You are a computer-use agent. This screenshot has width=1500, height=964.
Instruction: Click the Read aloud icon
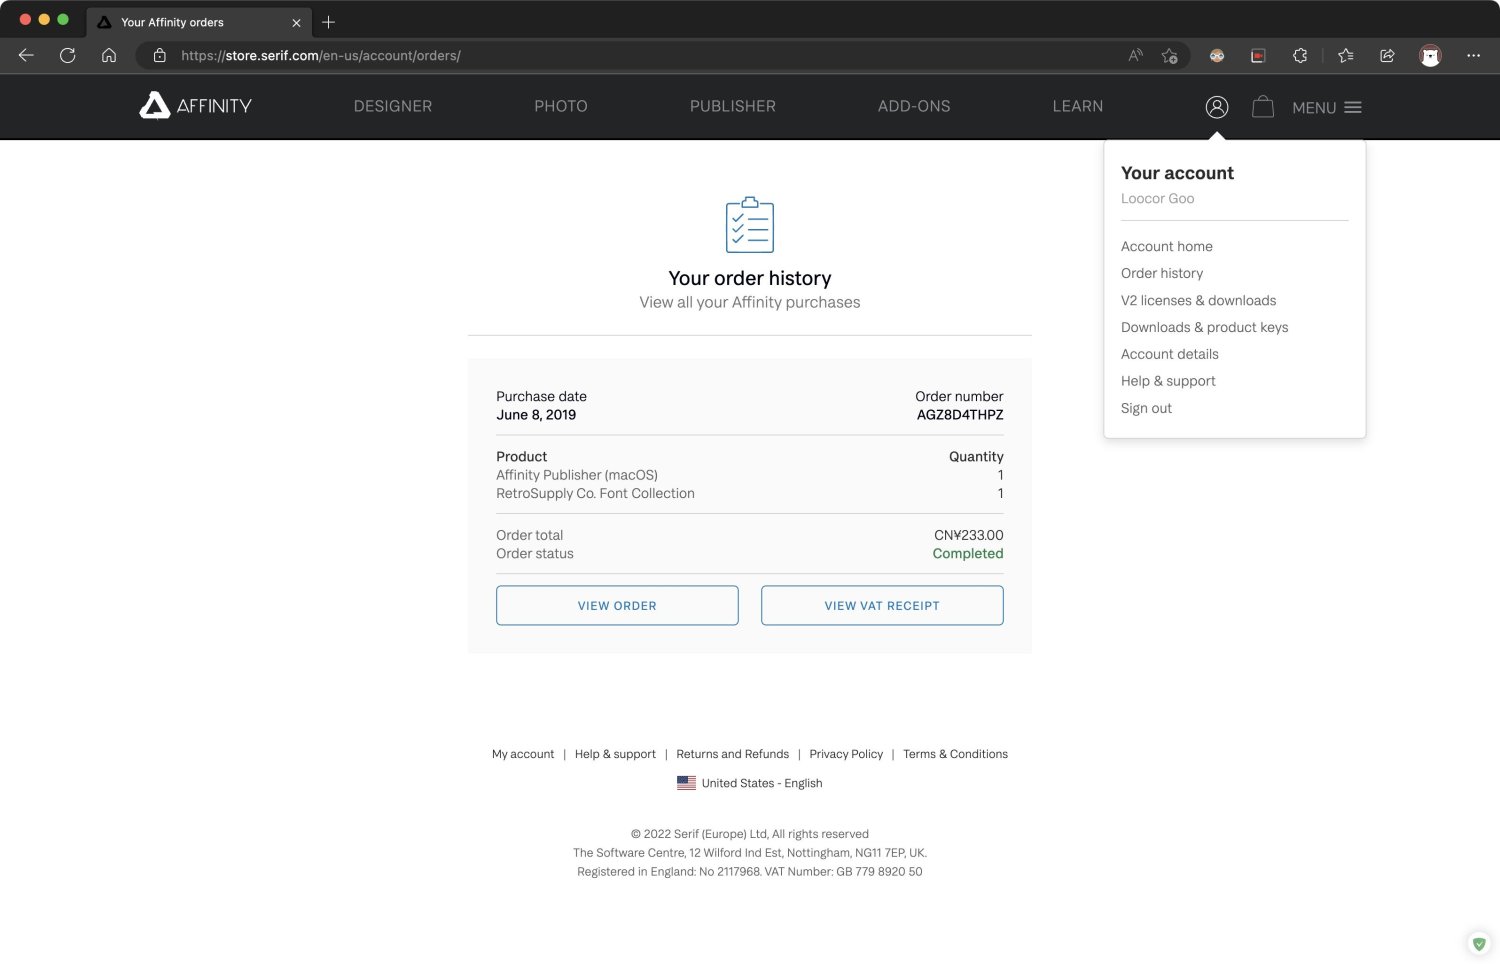(1135, 56)
